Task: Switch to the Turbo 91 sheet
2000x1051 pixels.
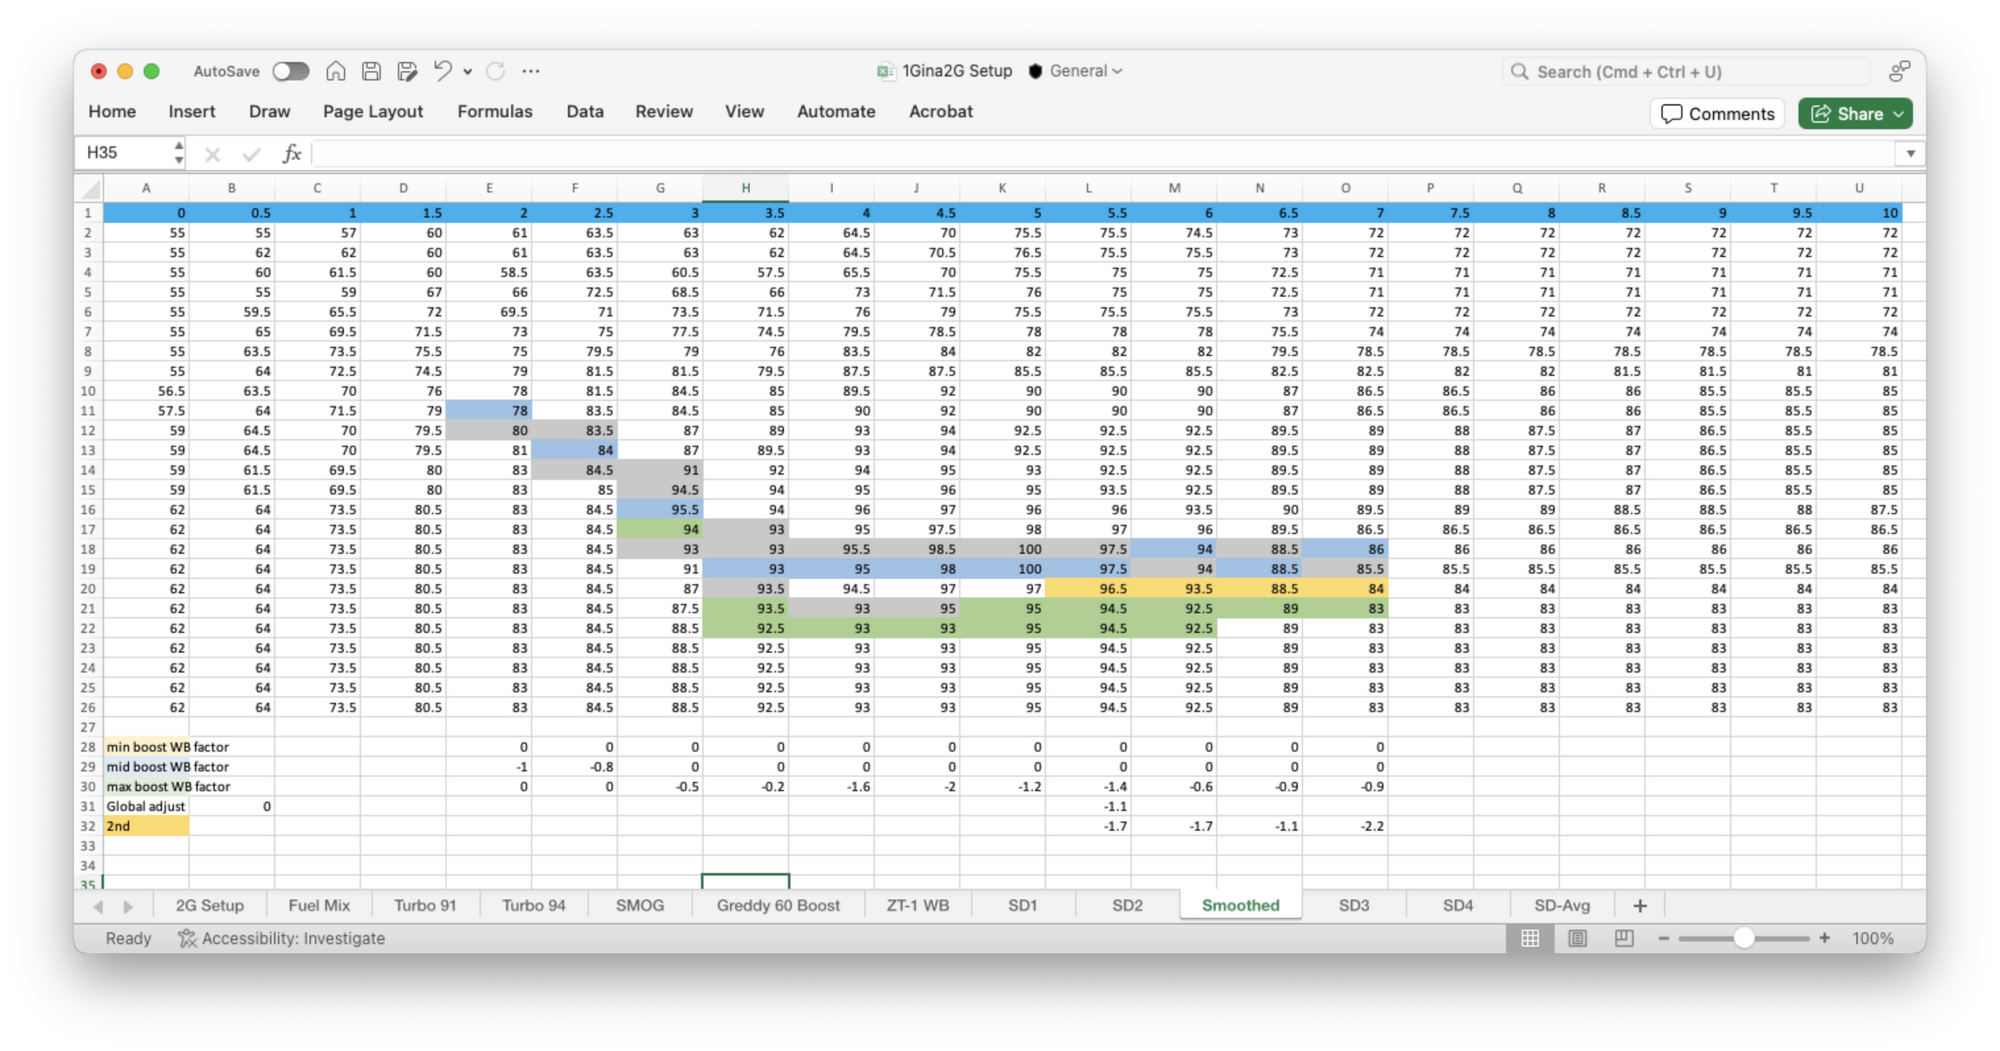Action: 425,906
